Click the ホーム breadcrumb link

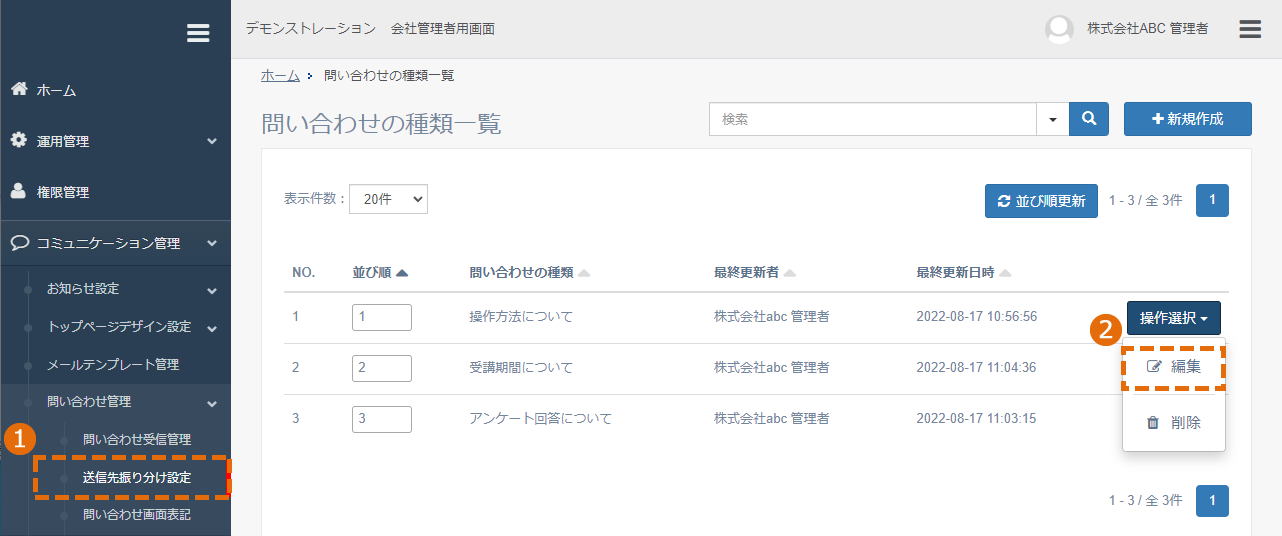(280, 75)
